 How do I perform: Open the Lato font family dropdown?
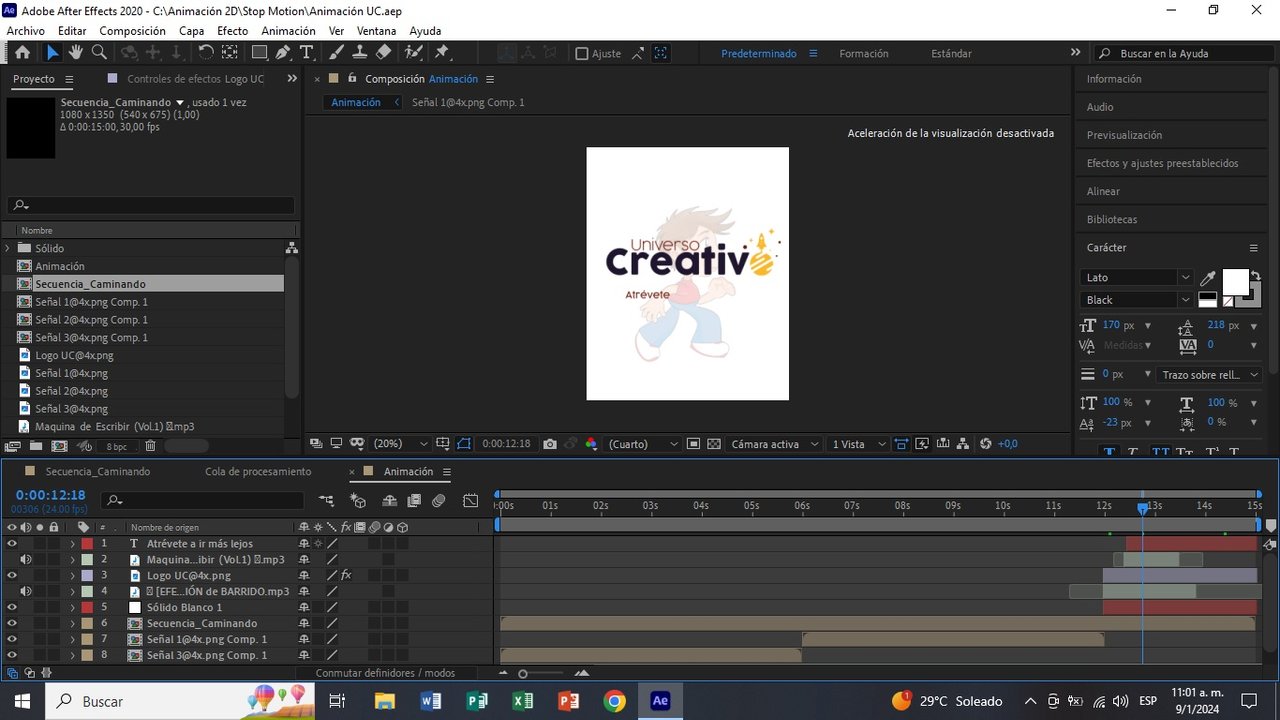(x=1137, y=278)
